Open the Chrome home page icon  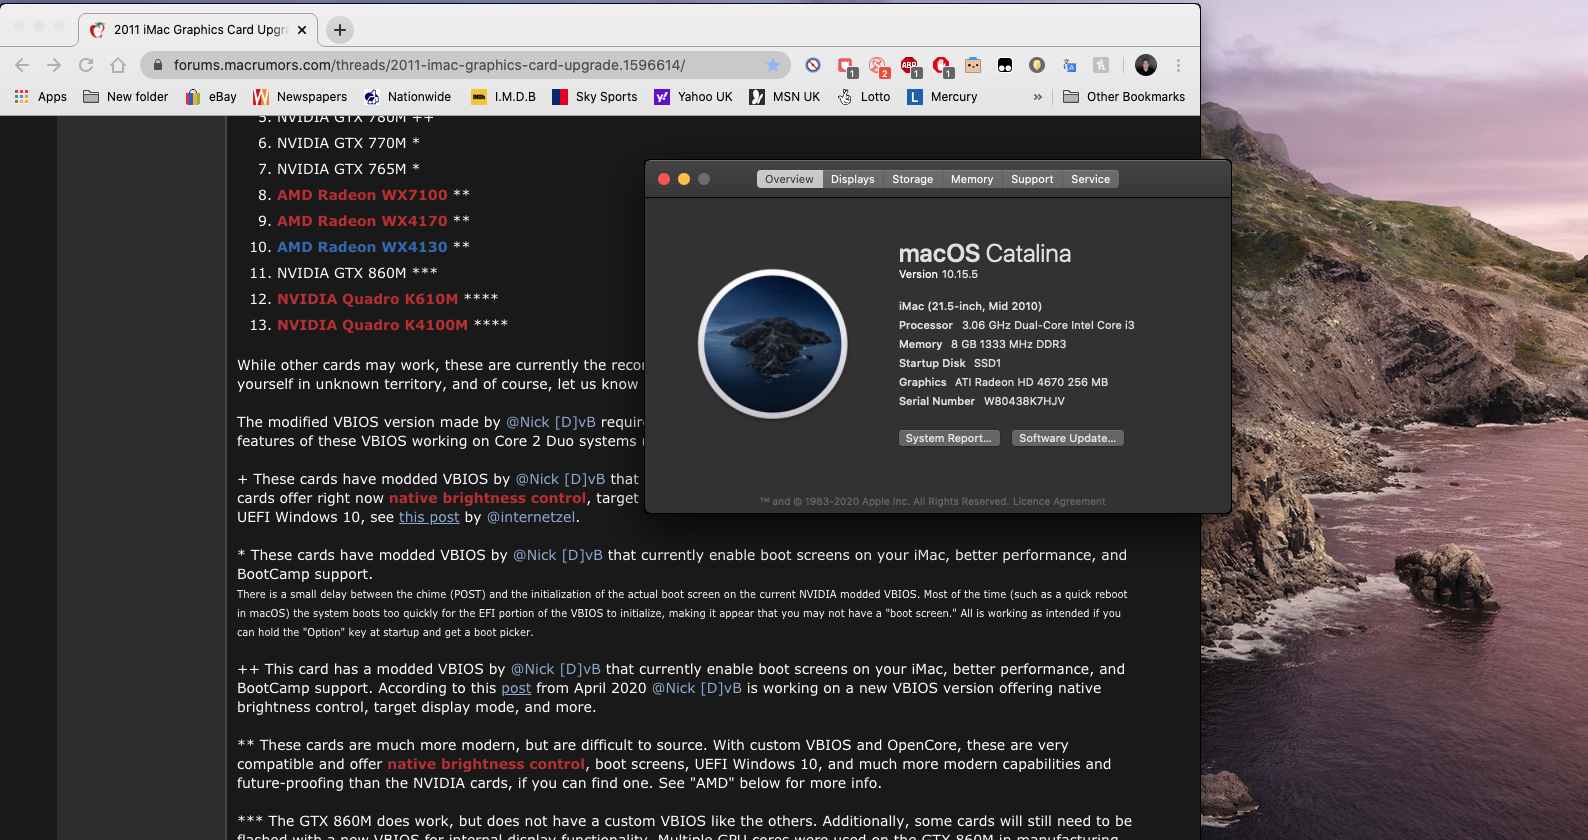coord(118,65)
